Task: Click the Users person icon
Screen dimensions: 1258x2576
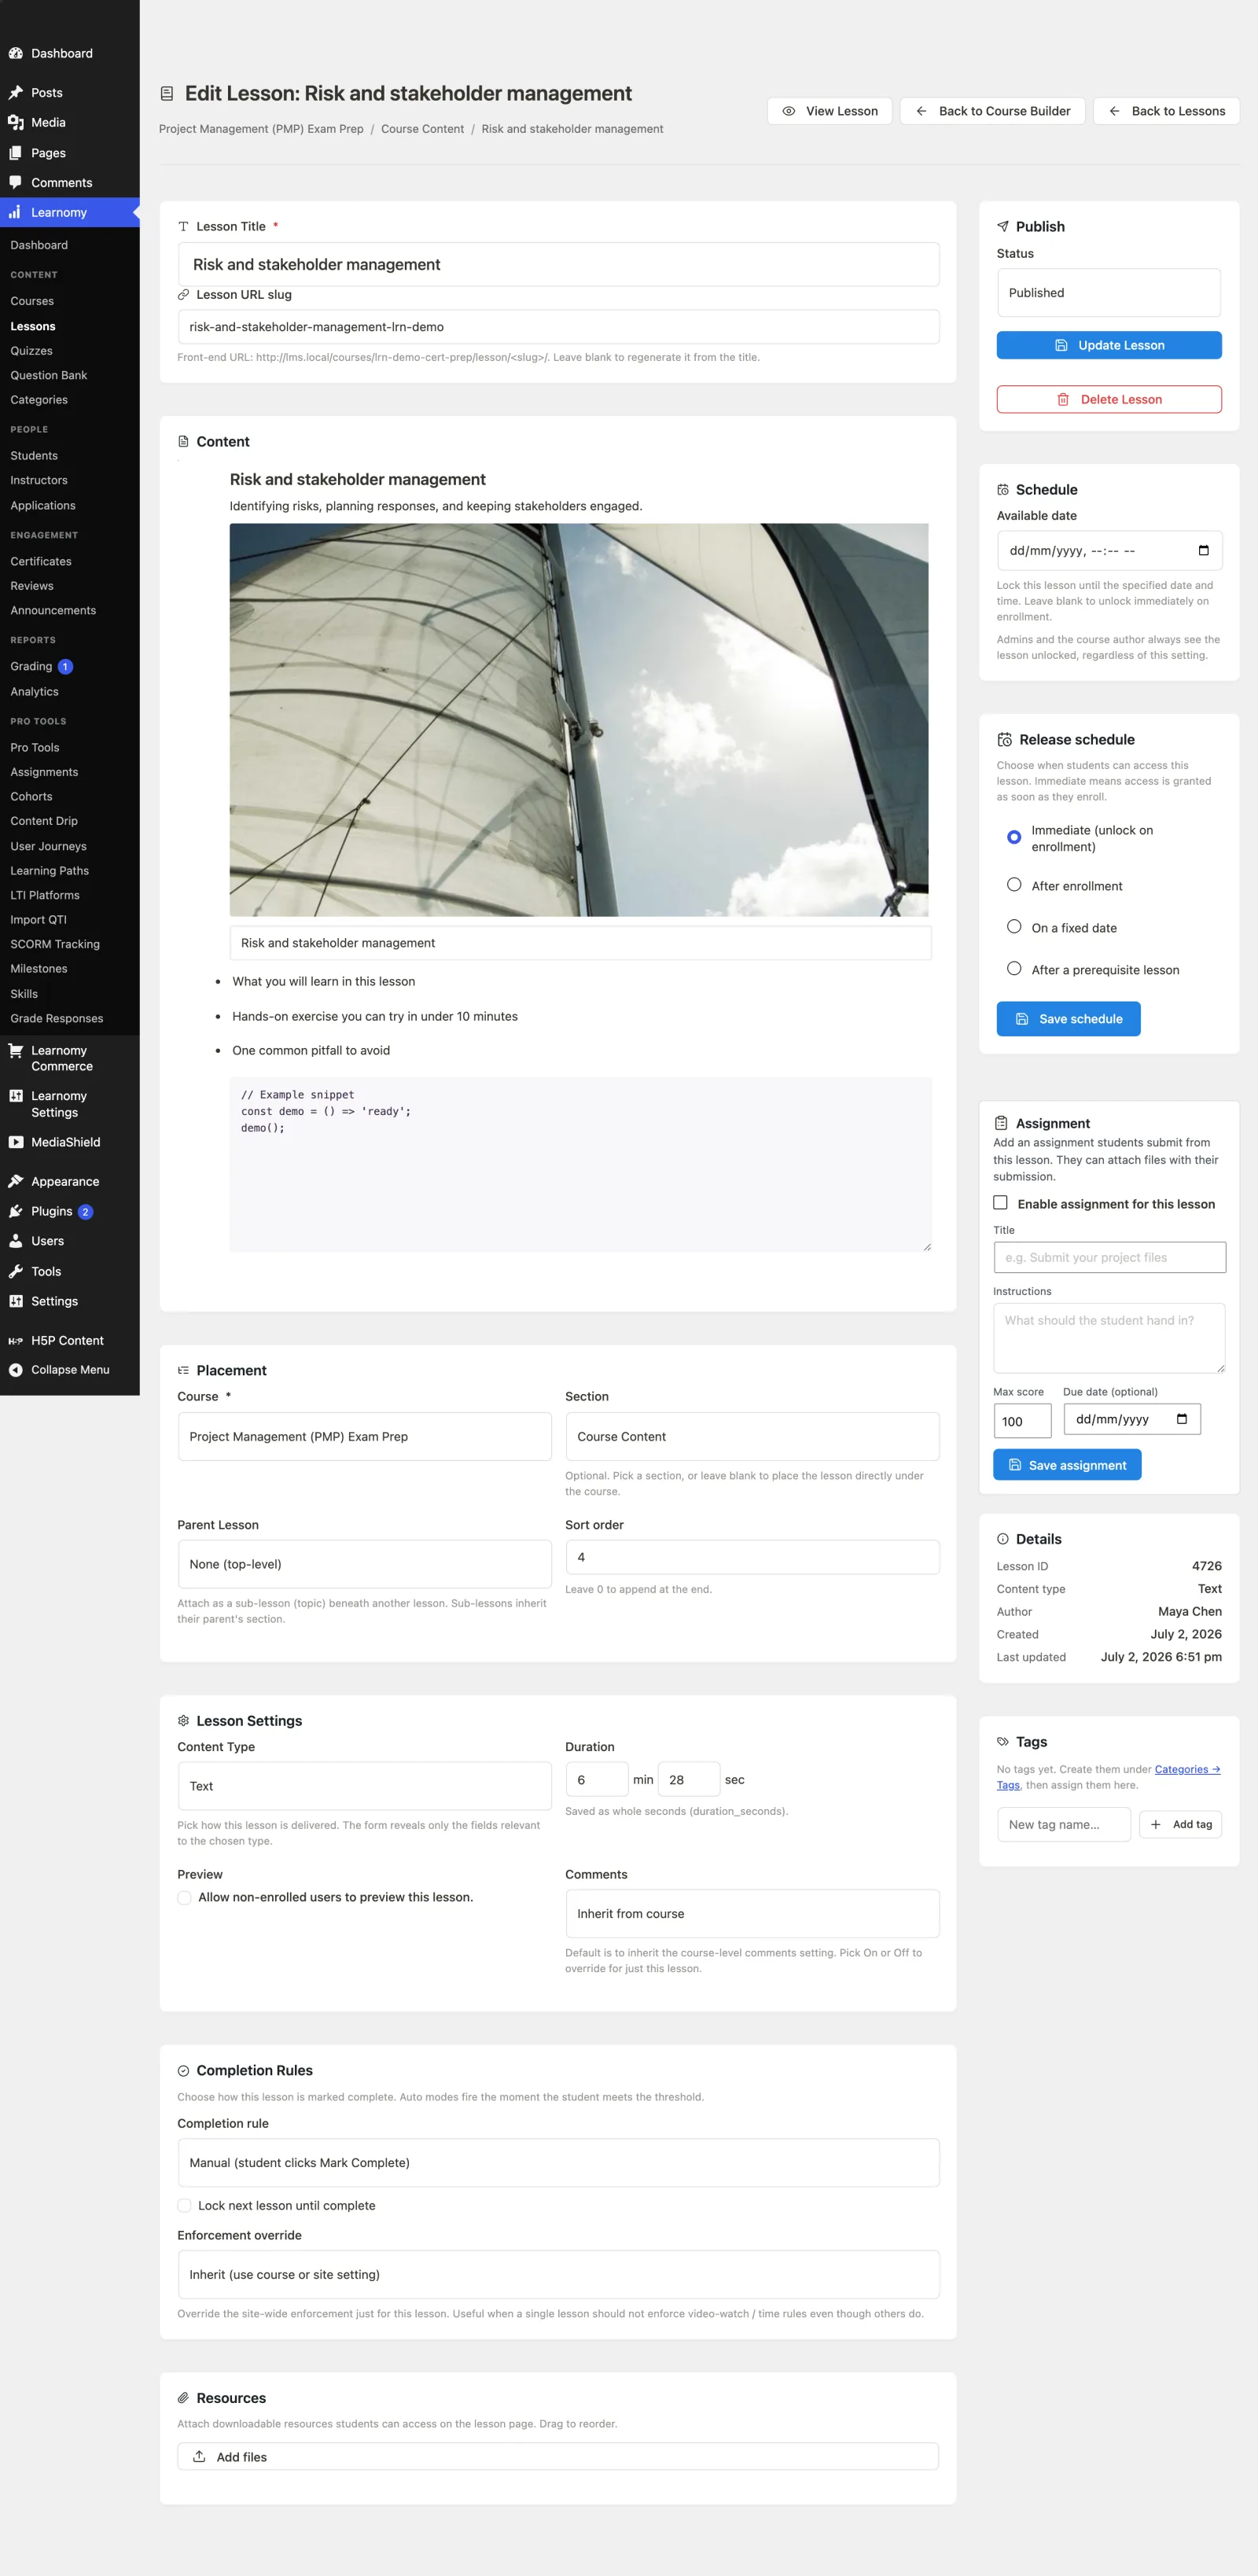Action: coord(16,1241)
